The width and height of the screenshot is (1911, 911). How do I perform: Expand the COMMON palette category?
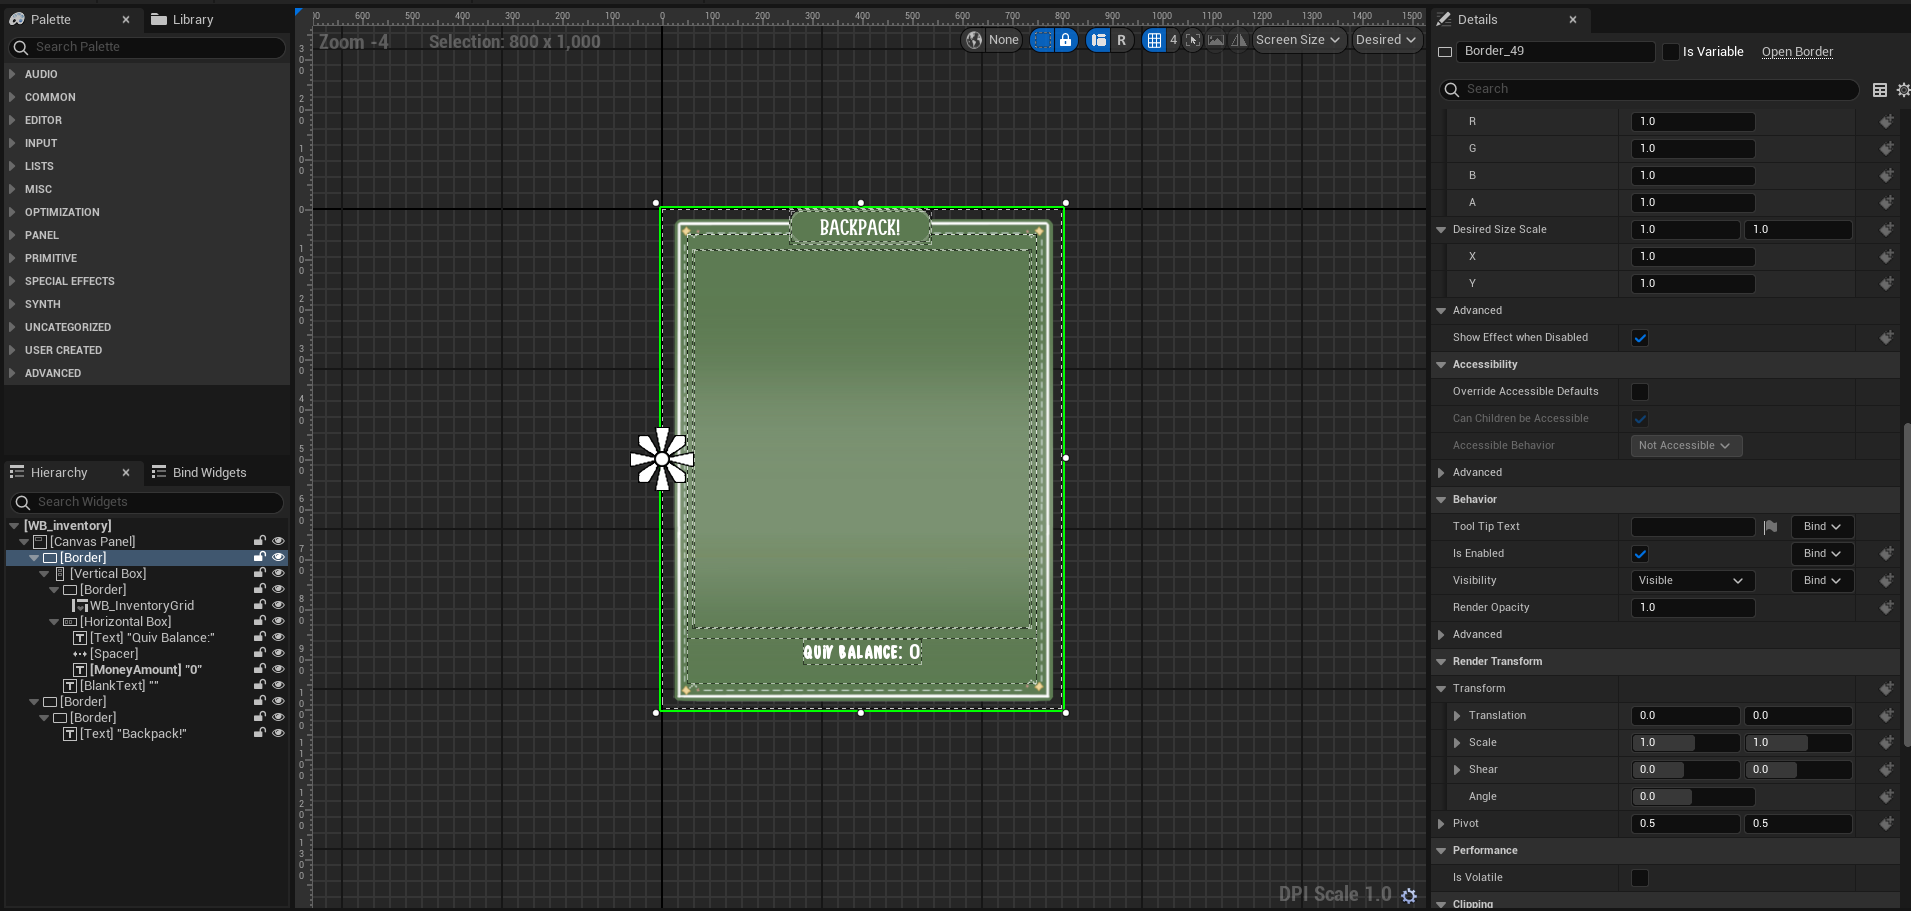click(x=50, y=97)
